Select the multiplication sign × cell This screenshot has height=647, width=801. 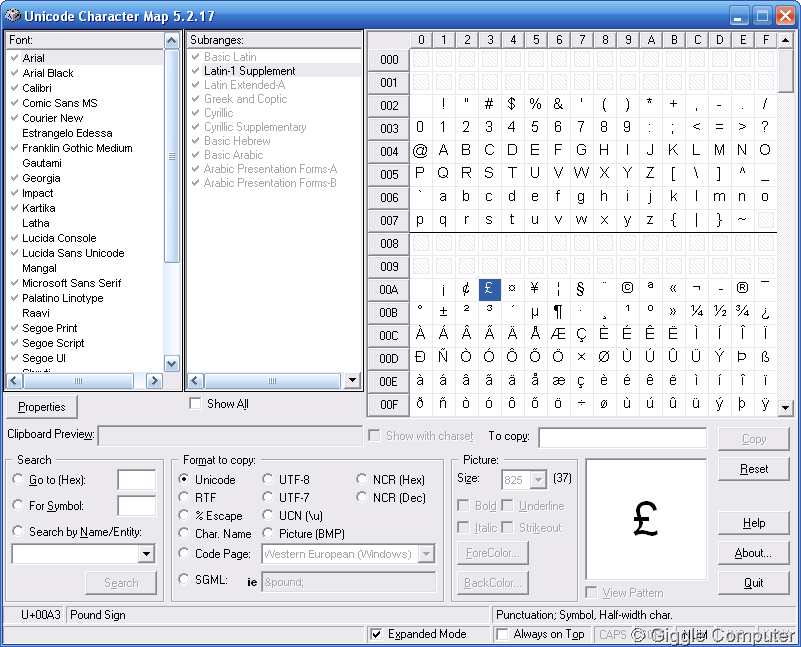click(581, 358)
